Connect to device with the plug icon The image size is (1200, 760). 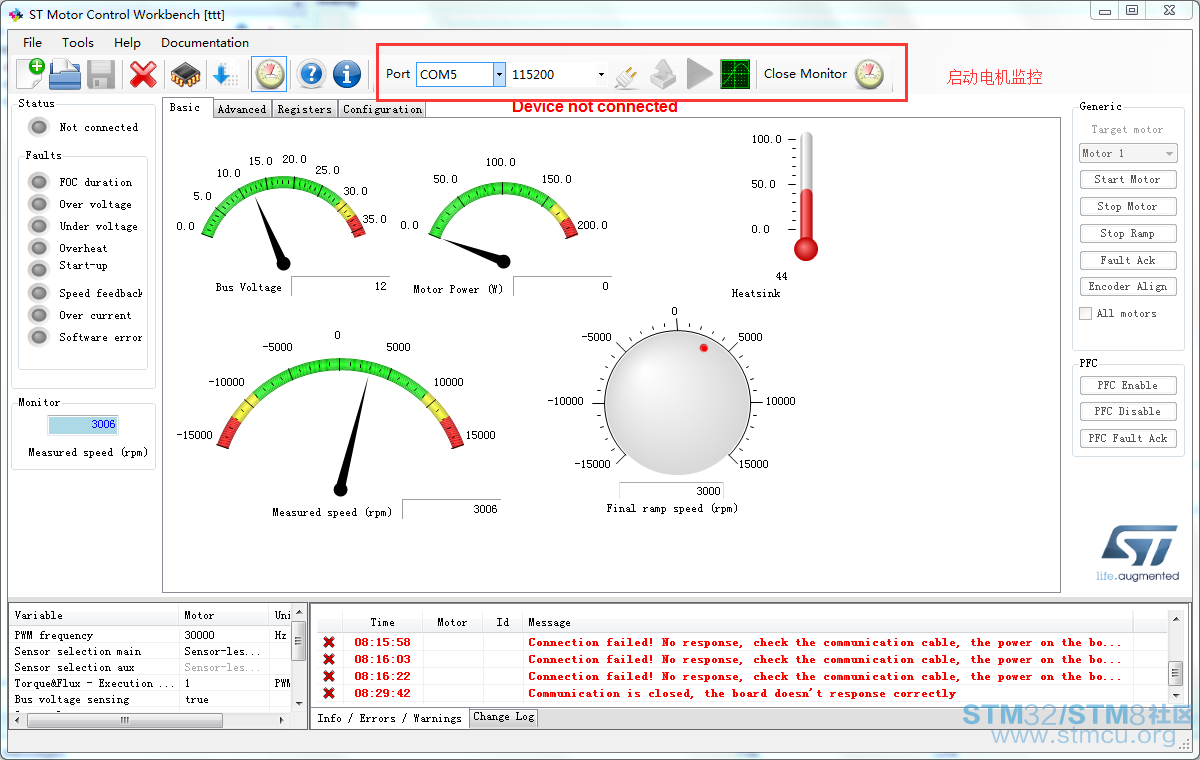click(627, 75)
